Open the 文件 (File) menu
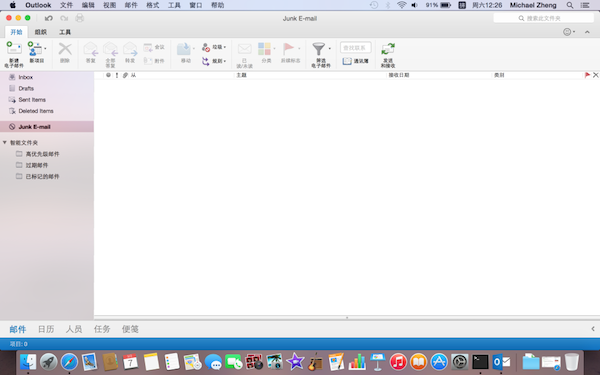This screenshot has width=600, height=375. (66, 5)
